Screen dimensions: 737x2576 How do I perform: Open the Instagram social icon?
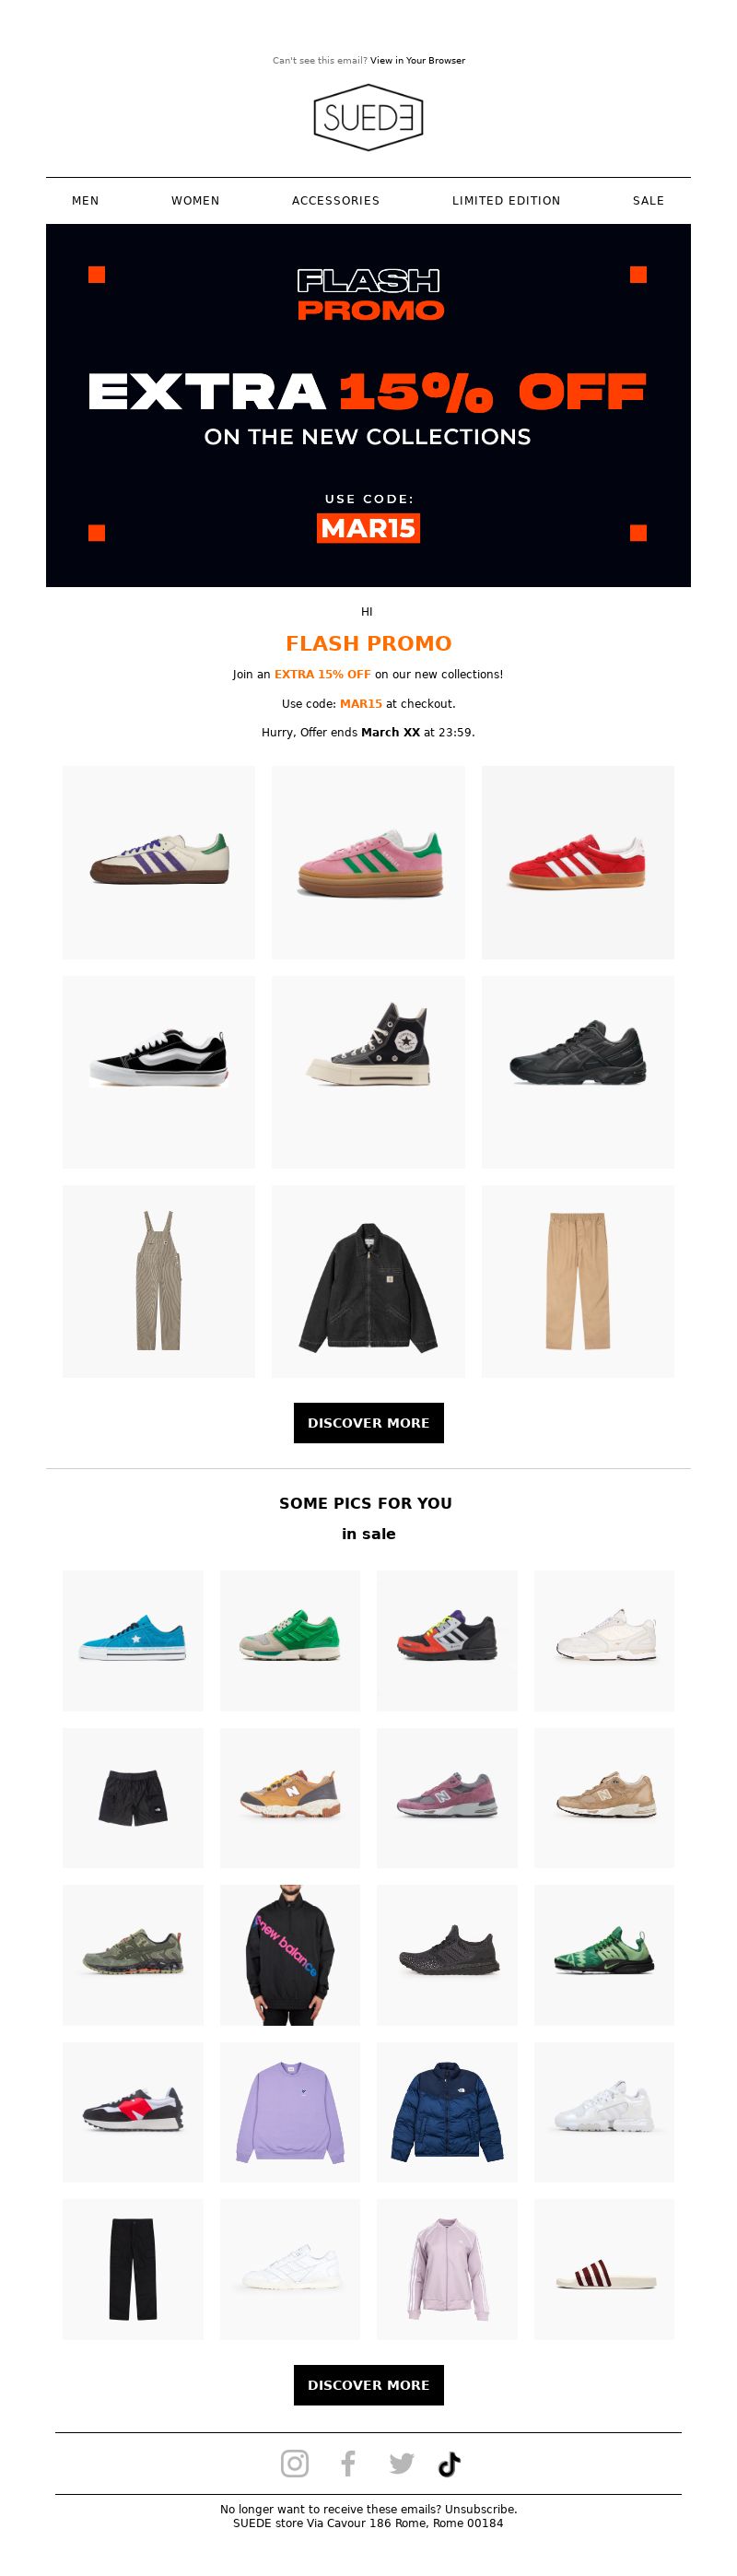point(294,2463)
